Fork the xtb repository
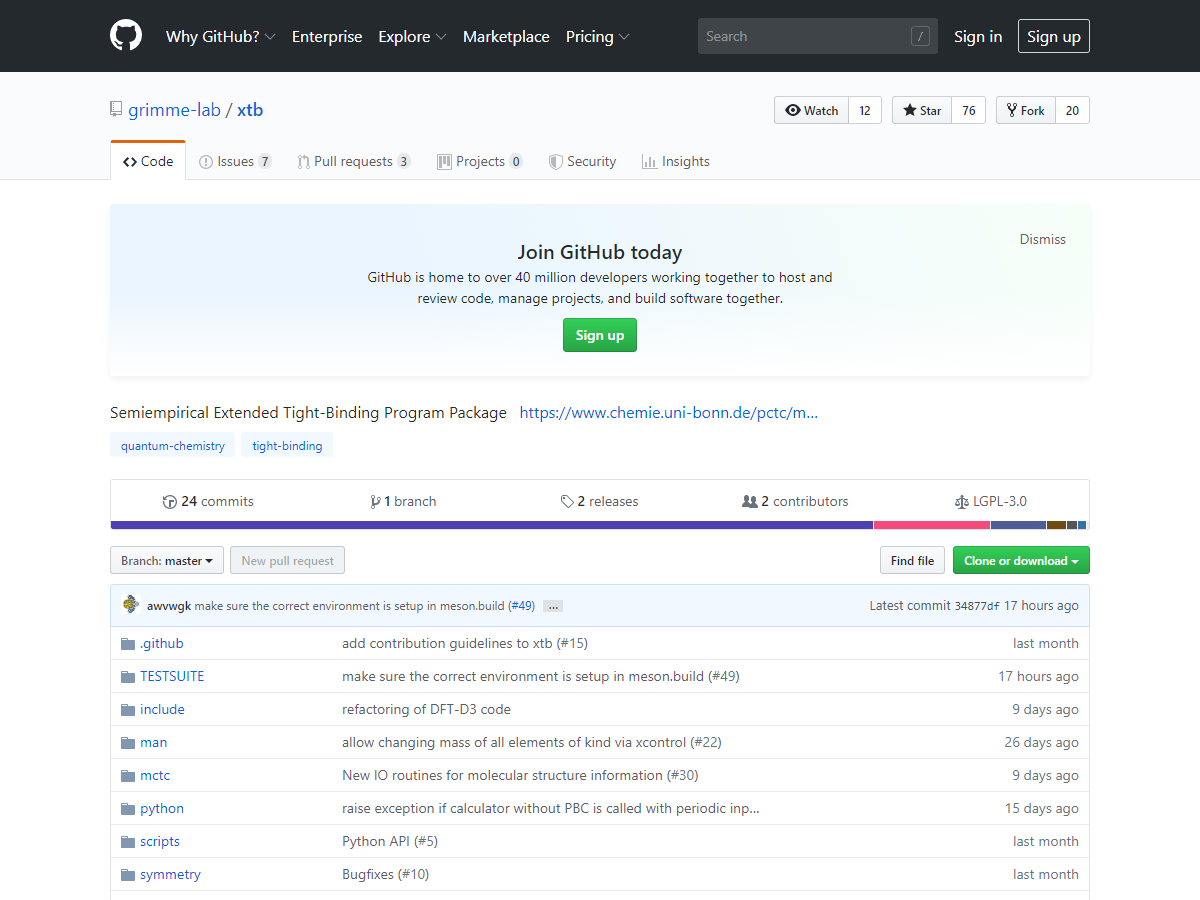 1025,110
